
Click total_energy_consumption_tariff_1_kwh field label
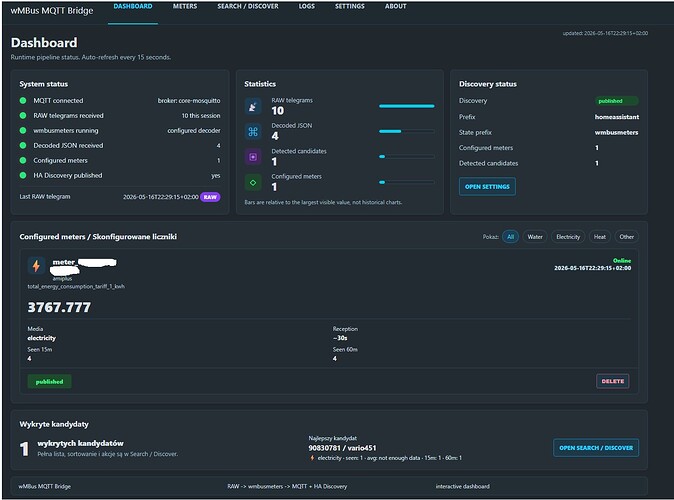pos(76,286)
